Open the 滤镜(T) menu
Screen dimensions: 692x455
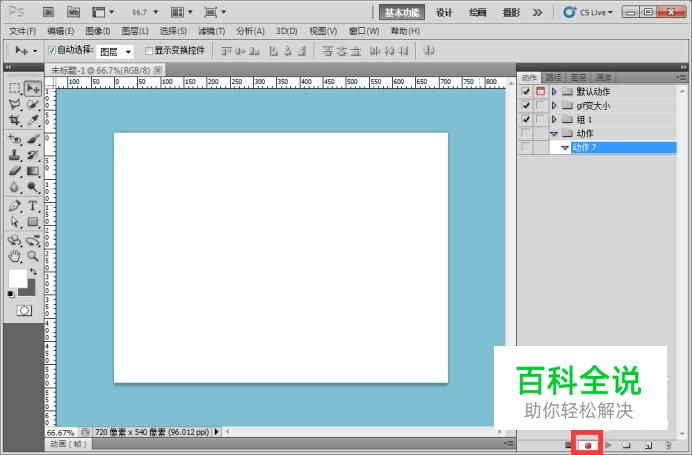pyautogui.click(x=211, y=31)
